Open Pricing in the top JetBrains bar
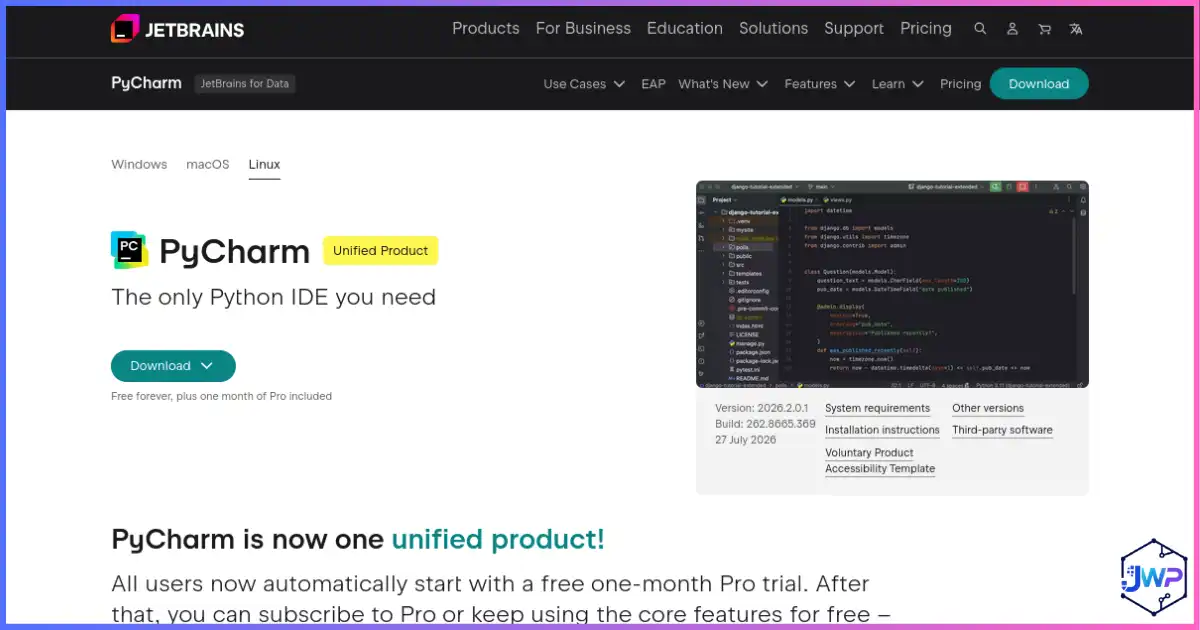Image resolution: width=1200 pixels, height=630 pixels. tap(926, 28)
